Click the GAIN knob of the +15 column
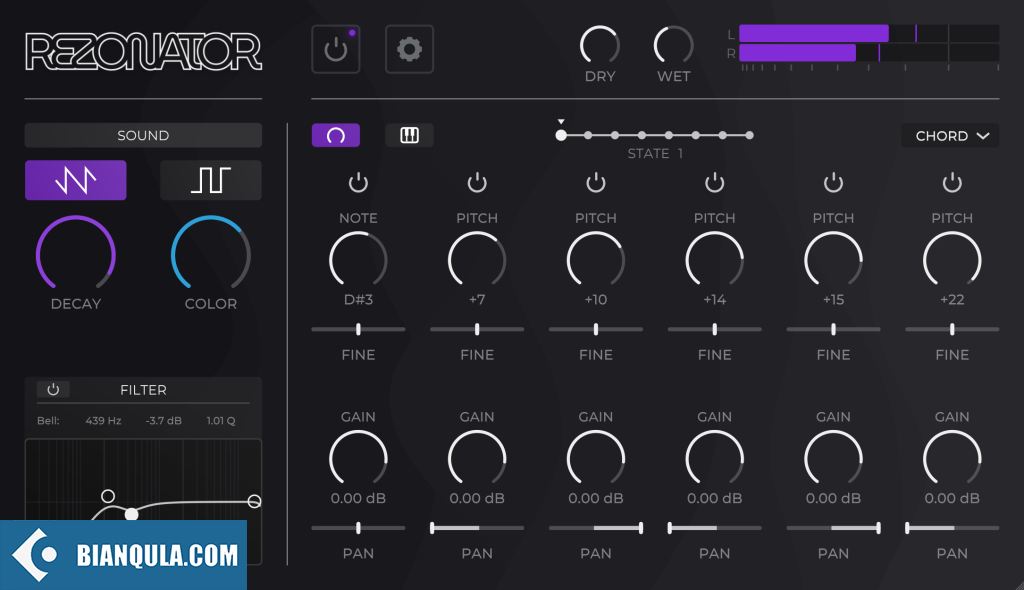Image resolution: width=1024 pixels, height=590 pixels. pyautogui.click(x=833, y=458)
